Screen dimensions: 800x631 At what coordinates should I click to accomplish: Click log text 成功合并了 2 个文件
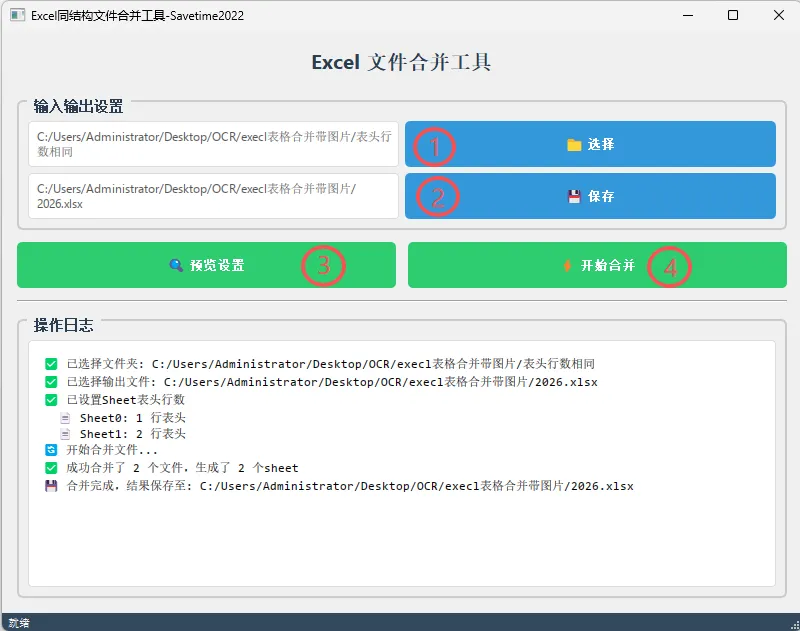124,468
